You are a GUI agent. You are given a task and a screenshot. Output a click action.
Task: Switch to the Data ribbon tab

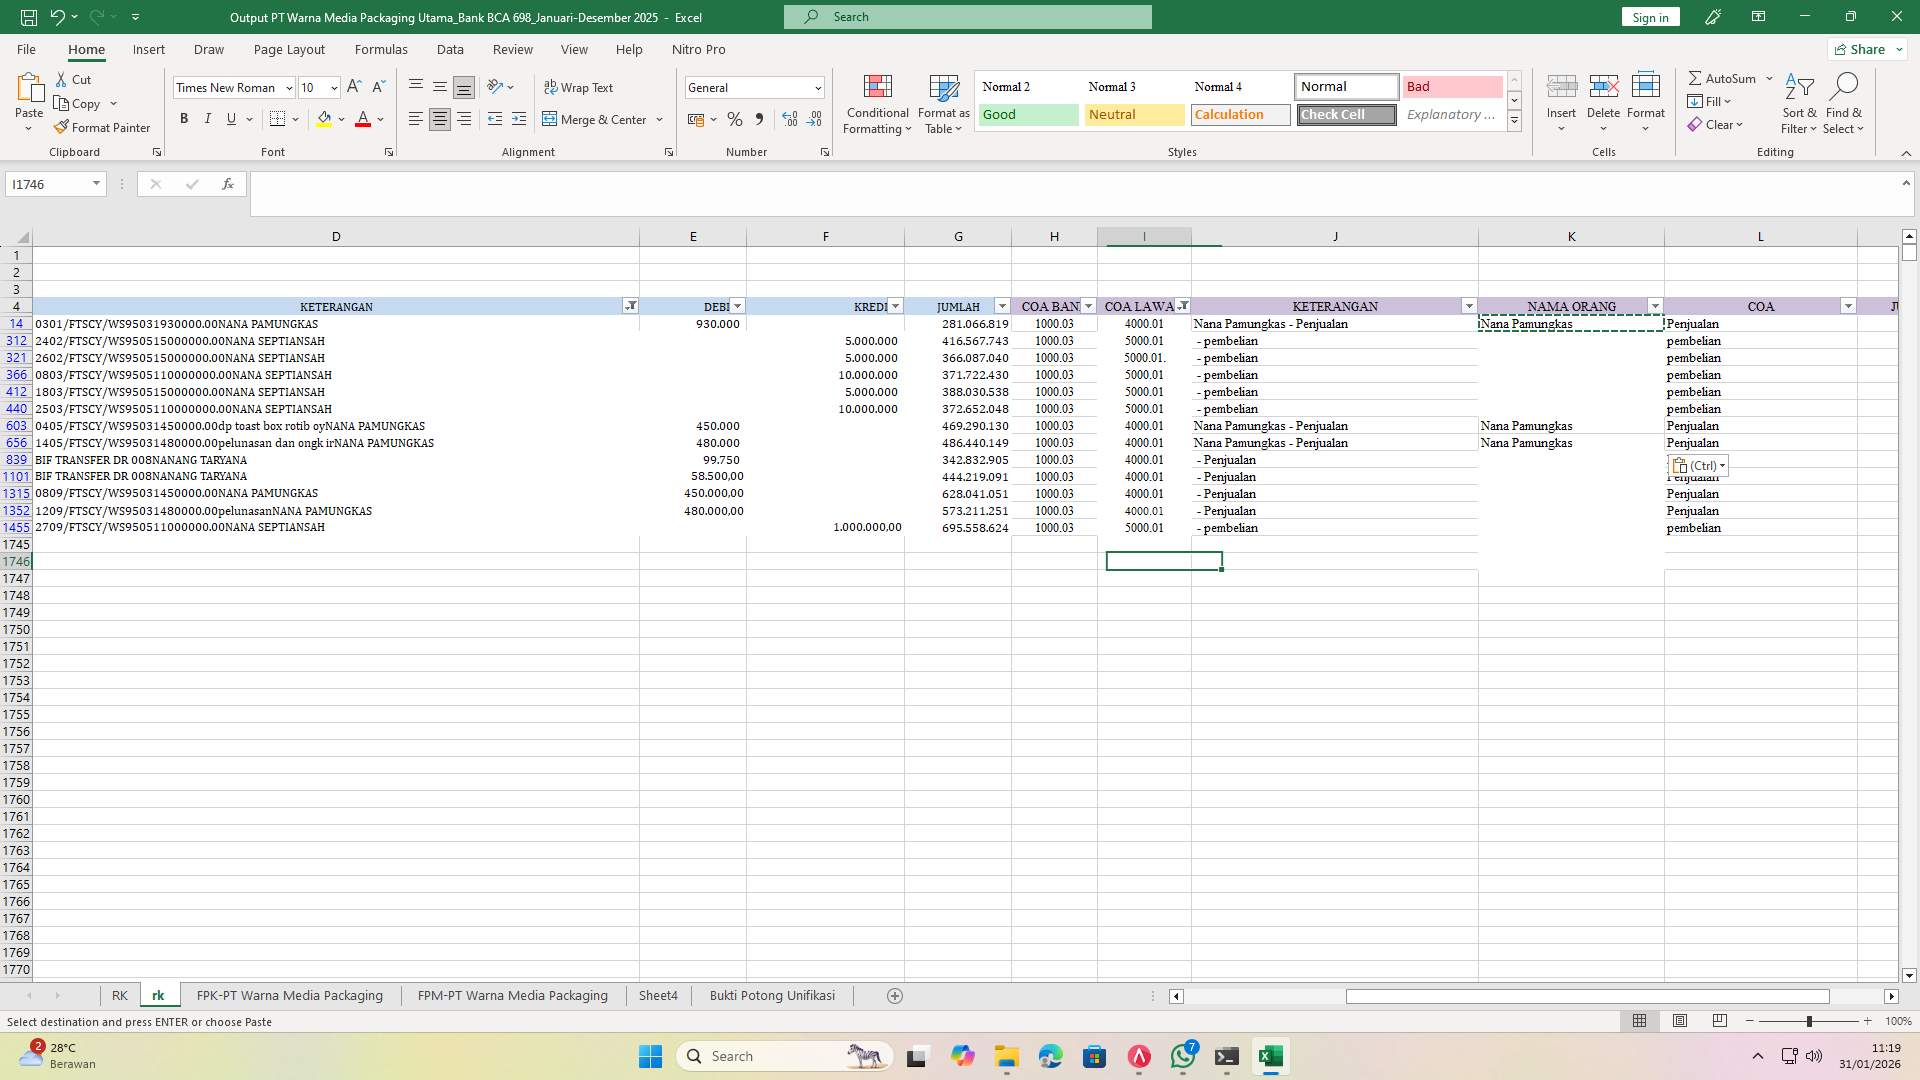[450, 49]
